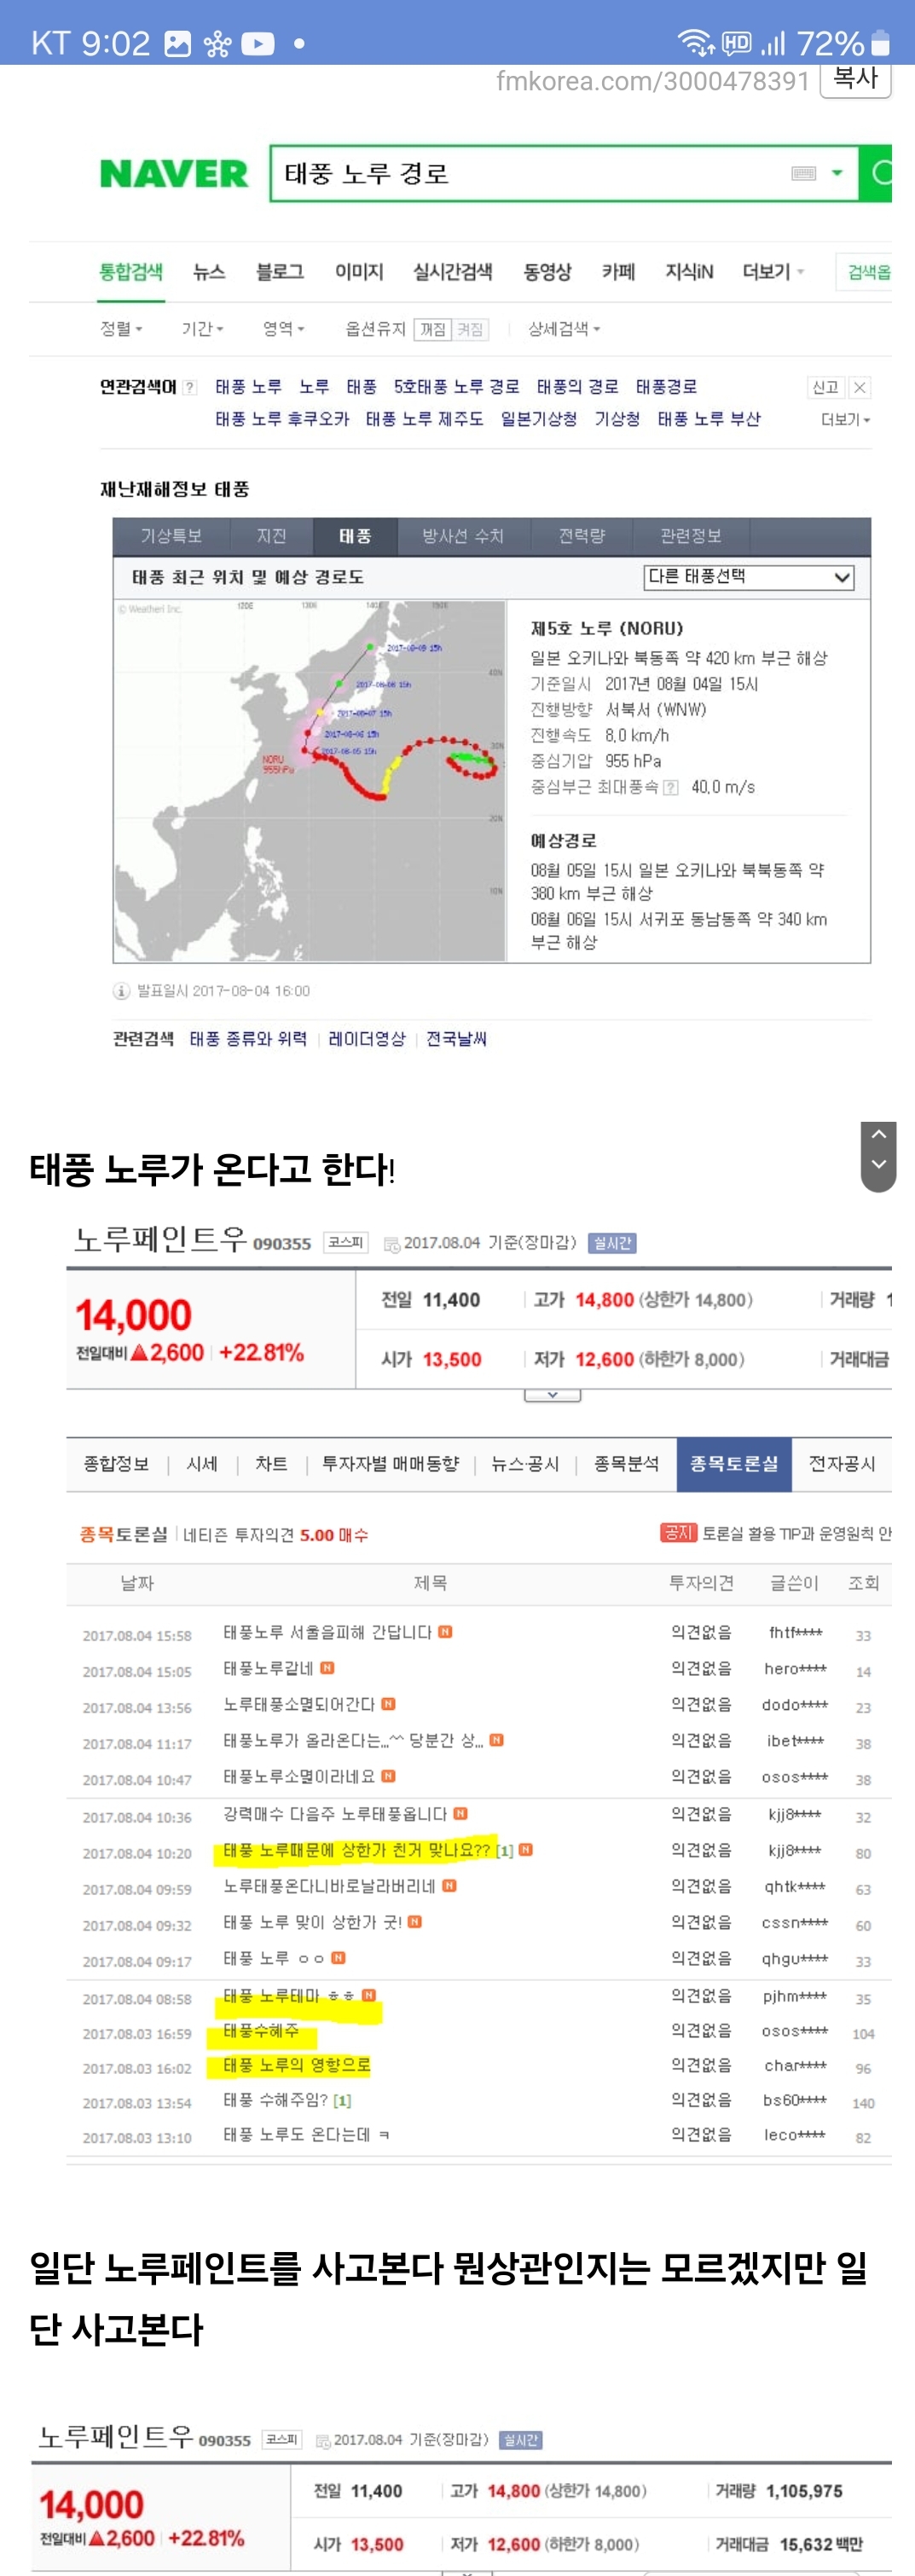Click the typhoon path map image
The height and width of the screenshot is (2576, 915).
pyautogui.click(x=310, y=781)
